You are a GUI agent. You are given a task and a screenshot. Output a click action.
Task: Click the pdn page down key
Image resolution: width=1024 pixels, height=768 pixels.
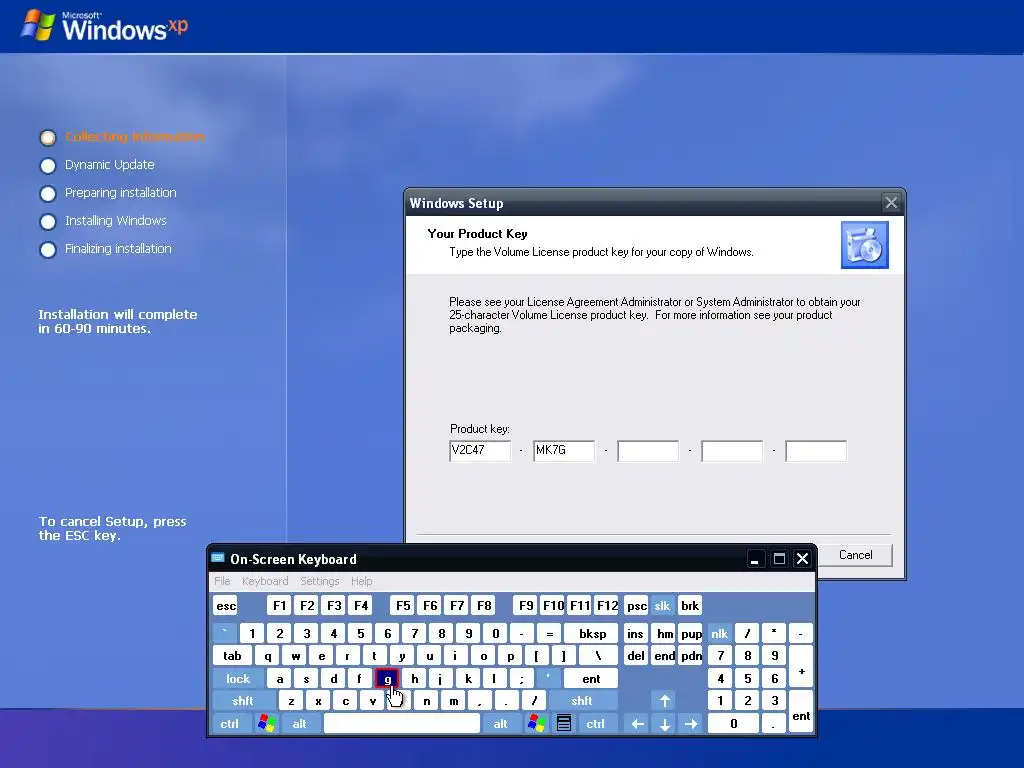691,656
